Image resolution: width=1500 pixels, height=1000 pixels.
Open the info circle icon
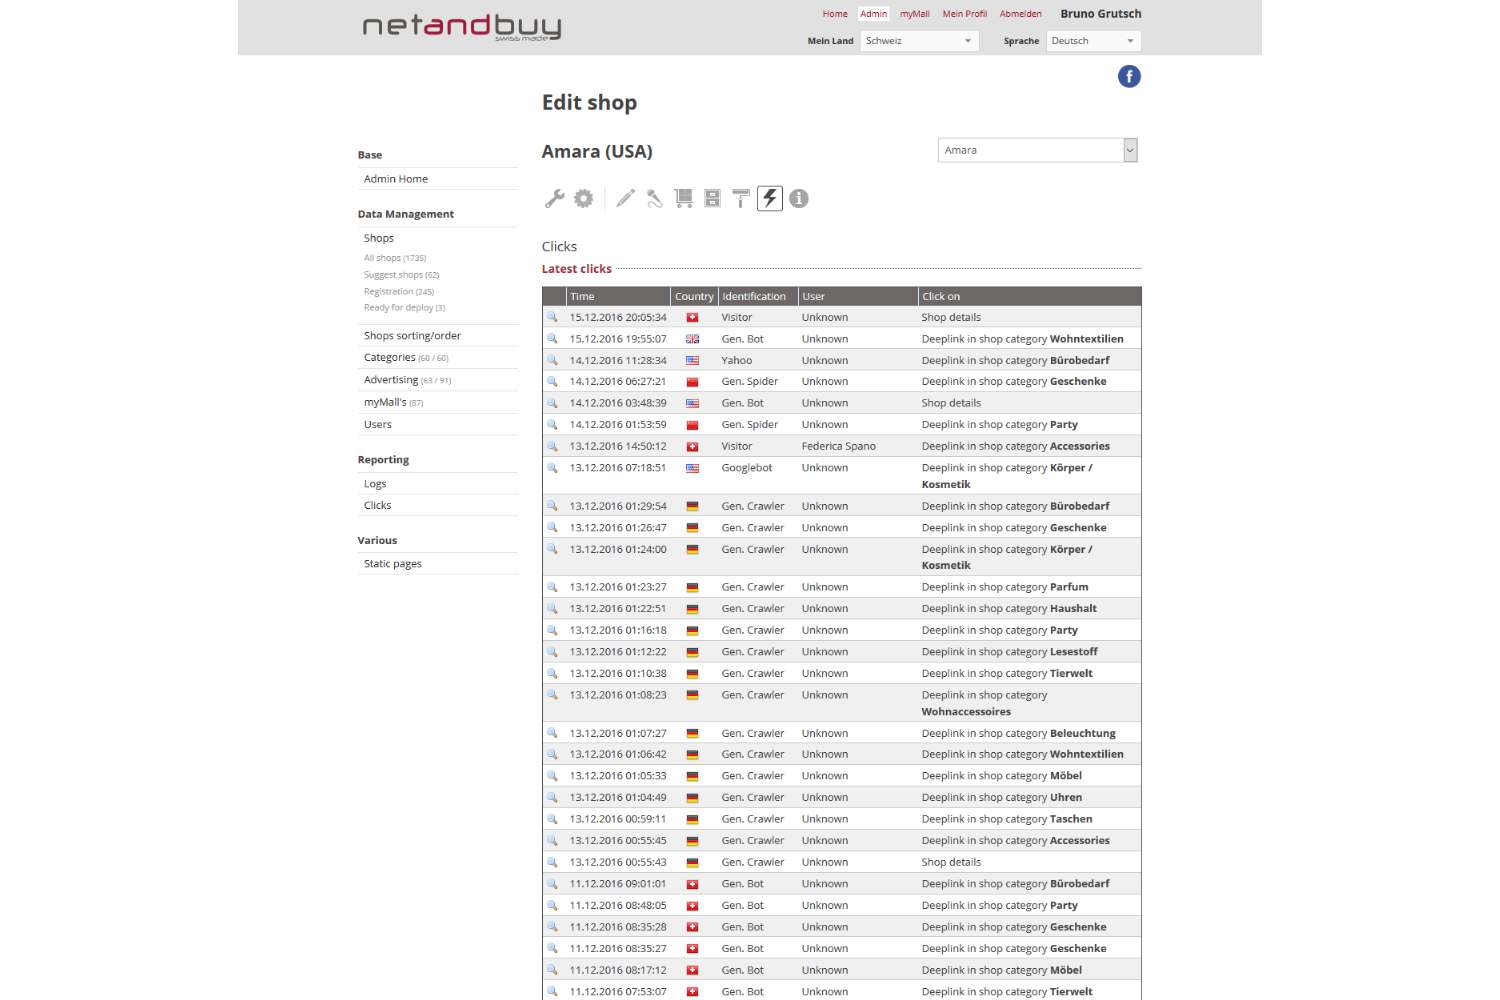click(x=799, y=198)
